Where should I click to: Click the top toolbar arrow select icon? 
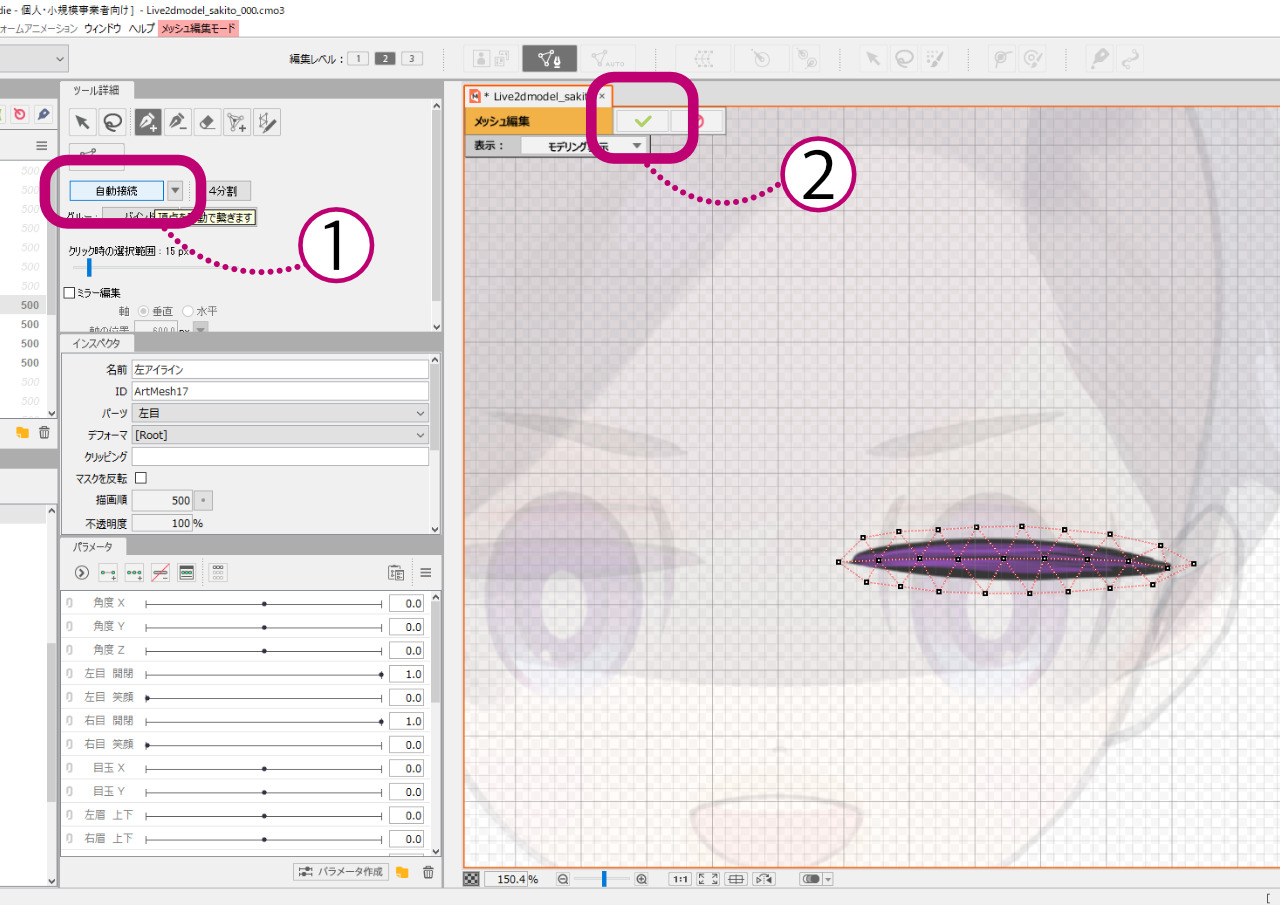tap(874, 59)
